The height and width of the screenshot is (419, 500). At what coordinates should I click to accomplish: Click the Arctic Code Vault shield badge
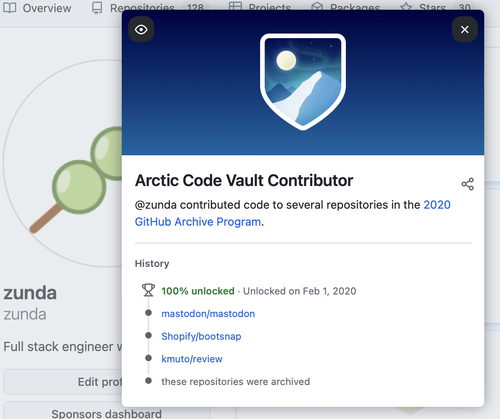303,82
